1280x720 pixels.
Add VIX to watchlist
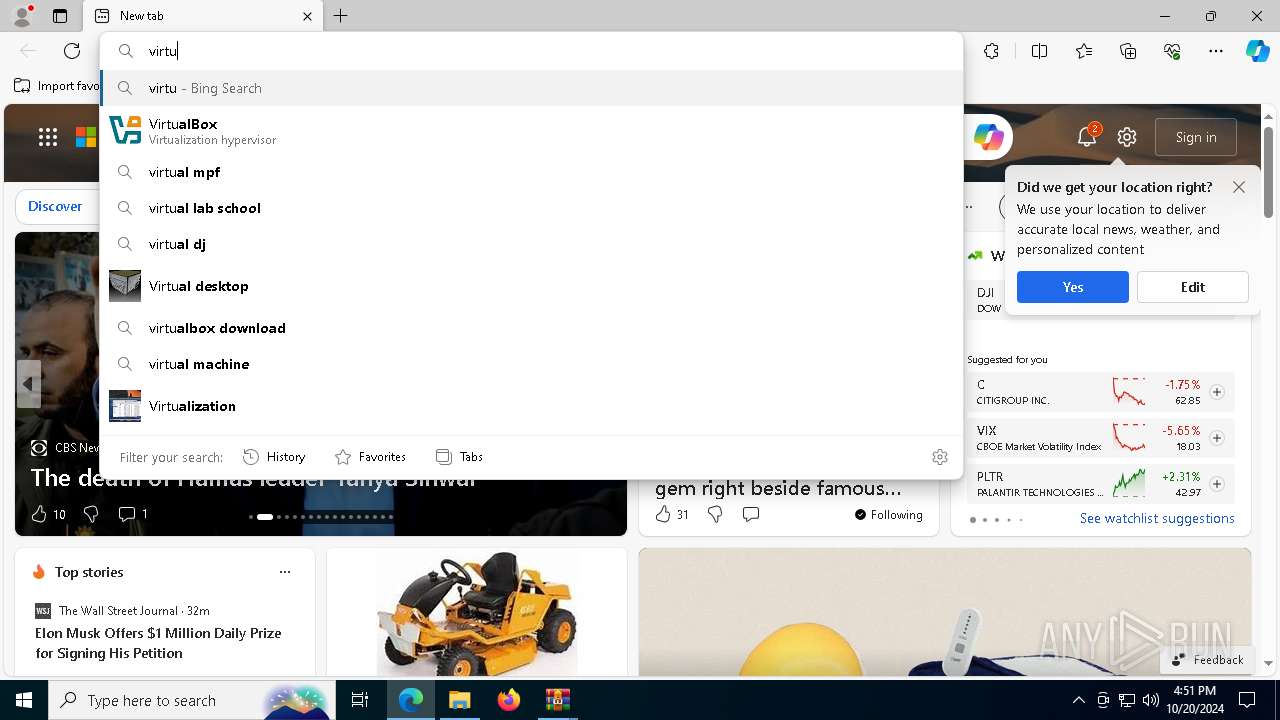(x=1217, y=438)
